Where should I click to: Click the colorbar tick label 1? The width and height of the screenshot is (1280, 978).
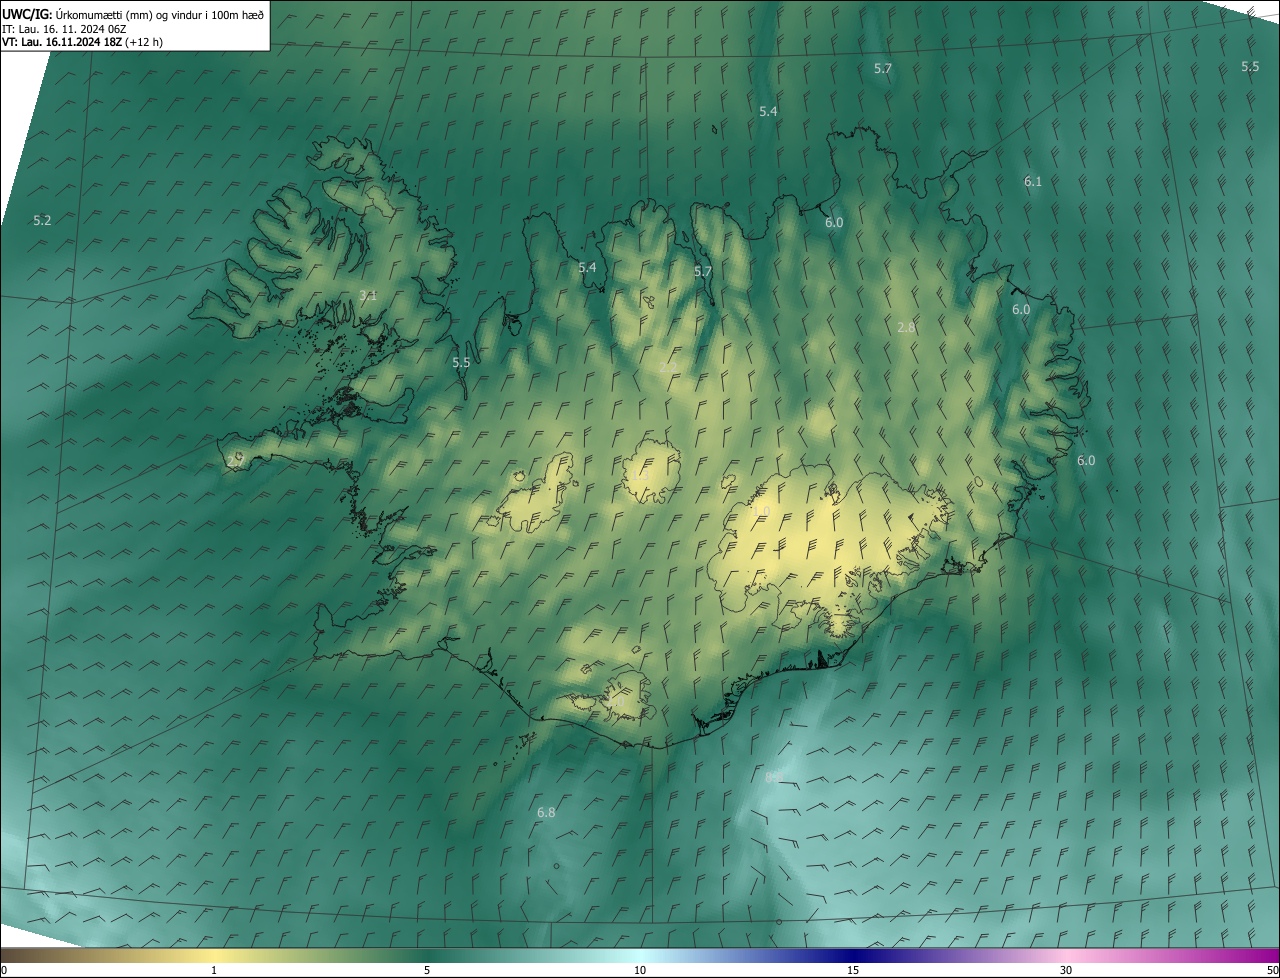[214, 971]
